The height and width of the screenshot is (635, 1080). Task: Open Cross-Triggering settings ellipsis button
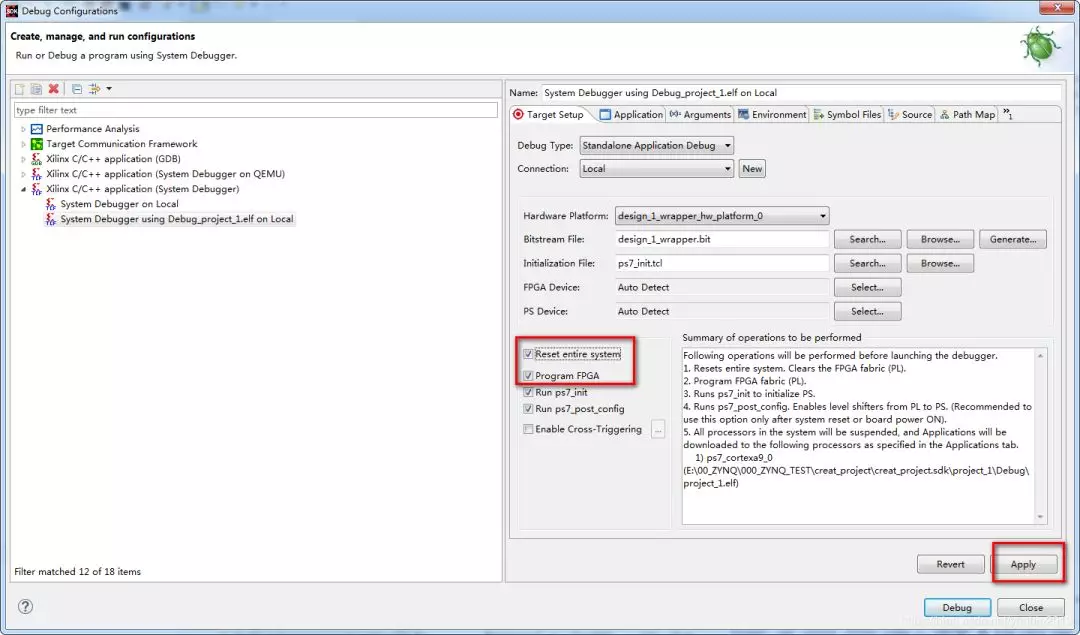coord(658,429)
